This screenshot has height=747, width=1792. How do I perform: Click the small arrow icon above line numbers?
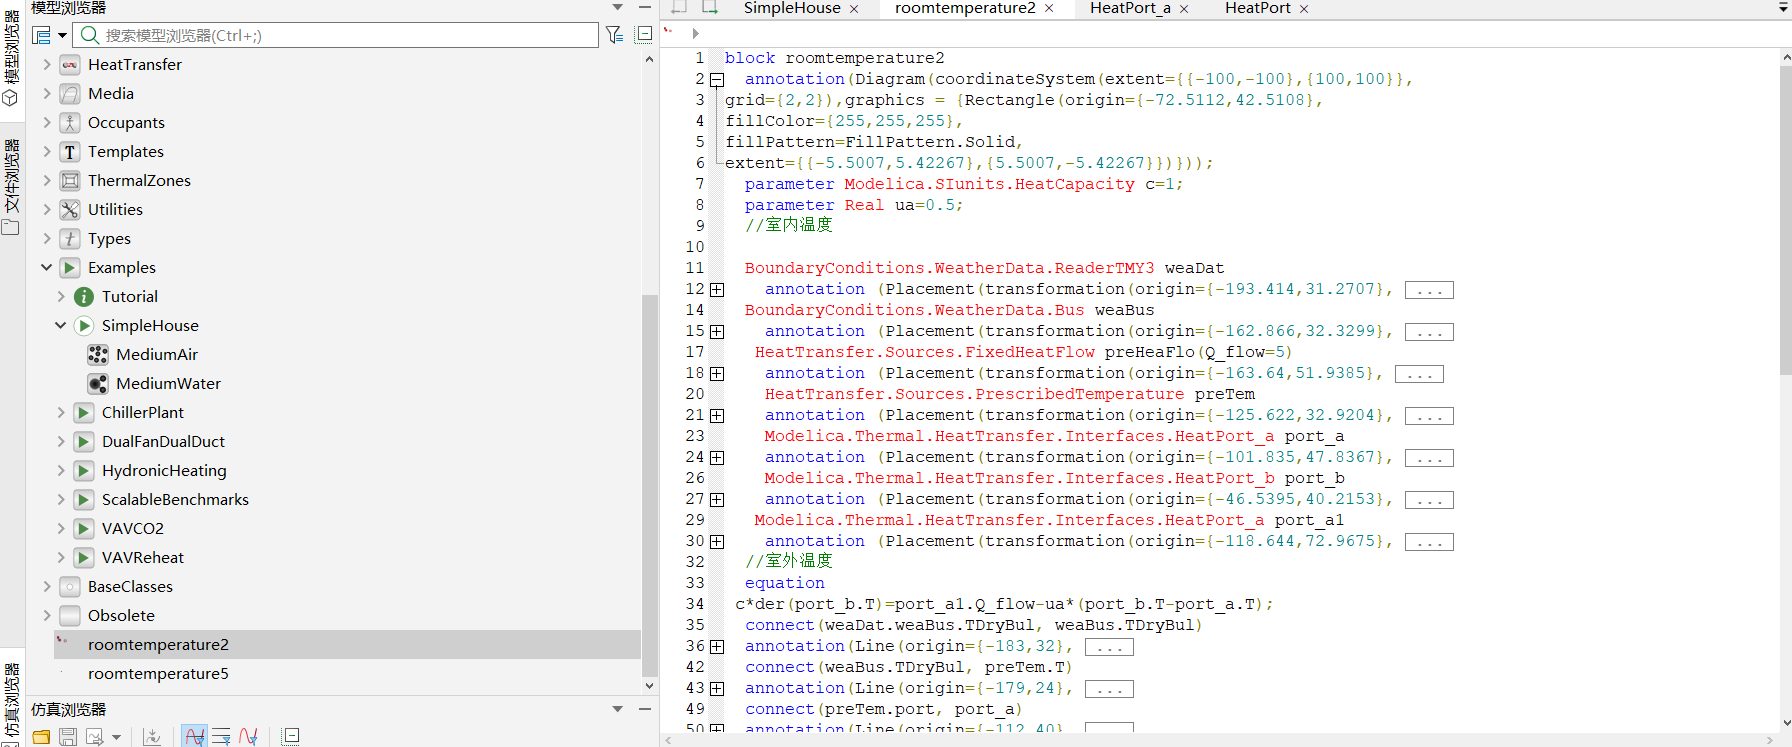click(x=695, y=33)
